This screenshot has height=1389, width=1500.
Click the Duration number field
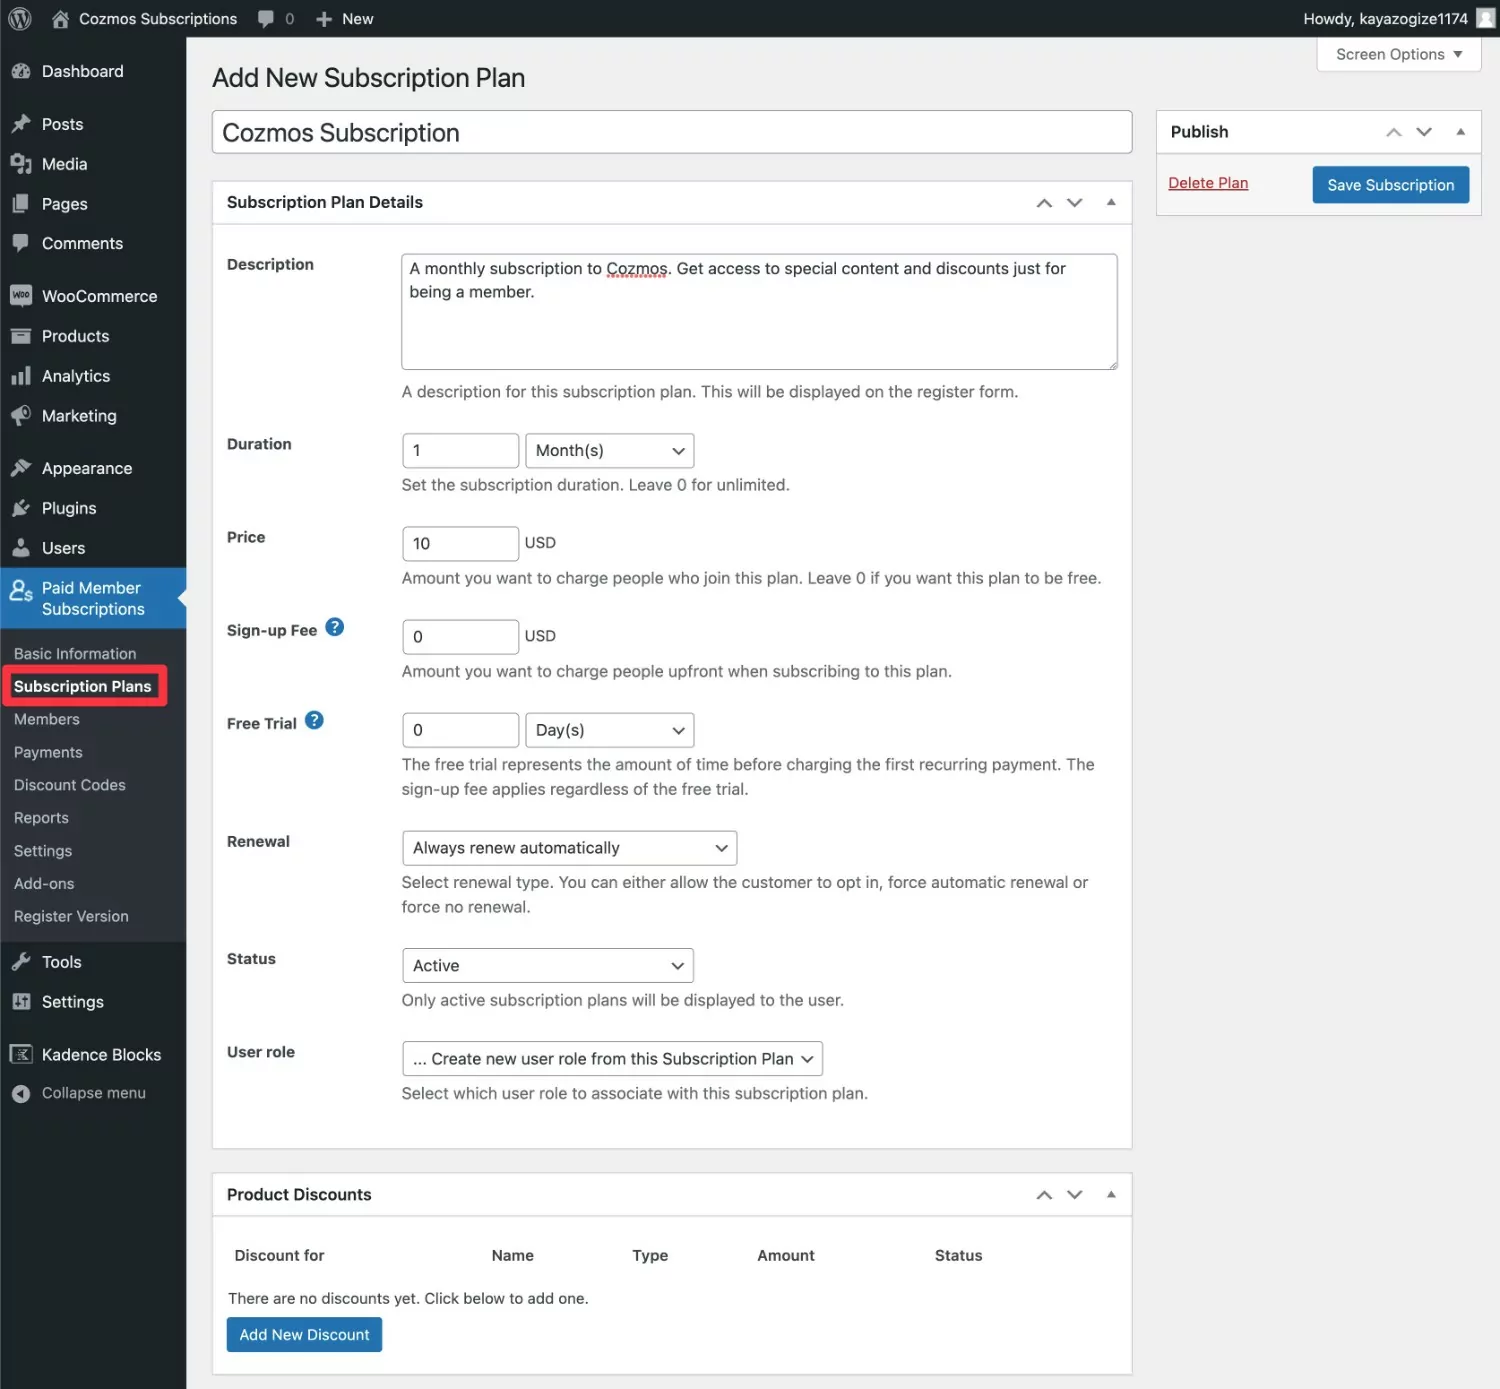(460, 451)
